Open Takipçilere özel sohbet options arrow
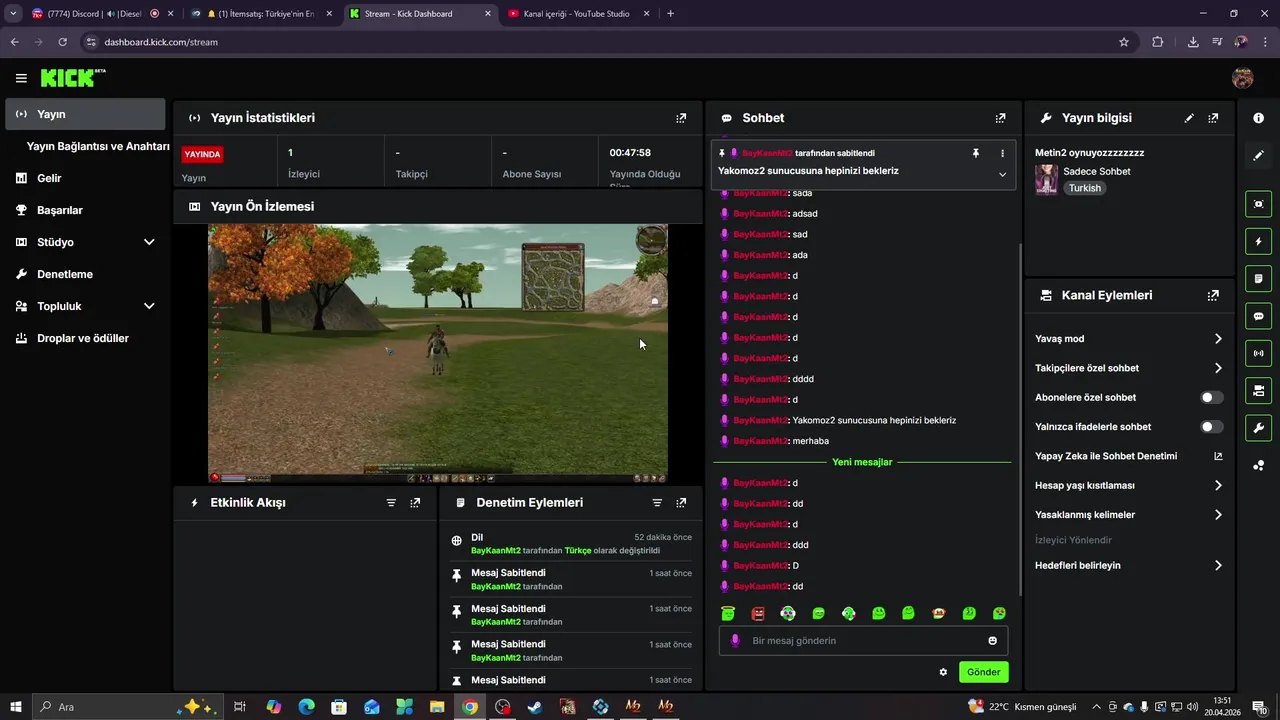Screen dimensions: 1280x720 click(x=1218, y=368)
